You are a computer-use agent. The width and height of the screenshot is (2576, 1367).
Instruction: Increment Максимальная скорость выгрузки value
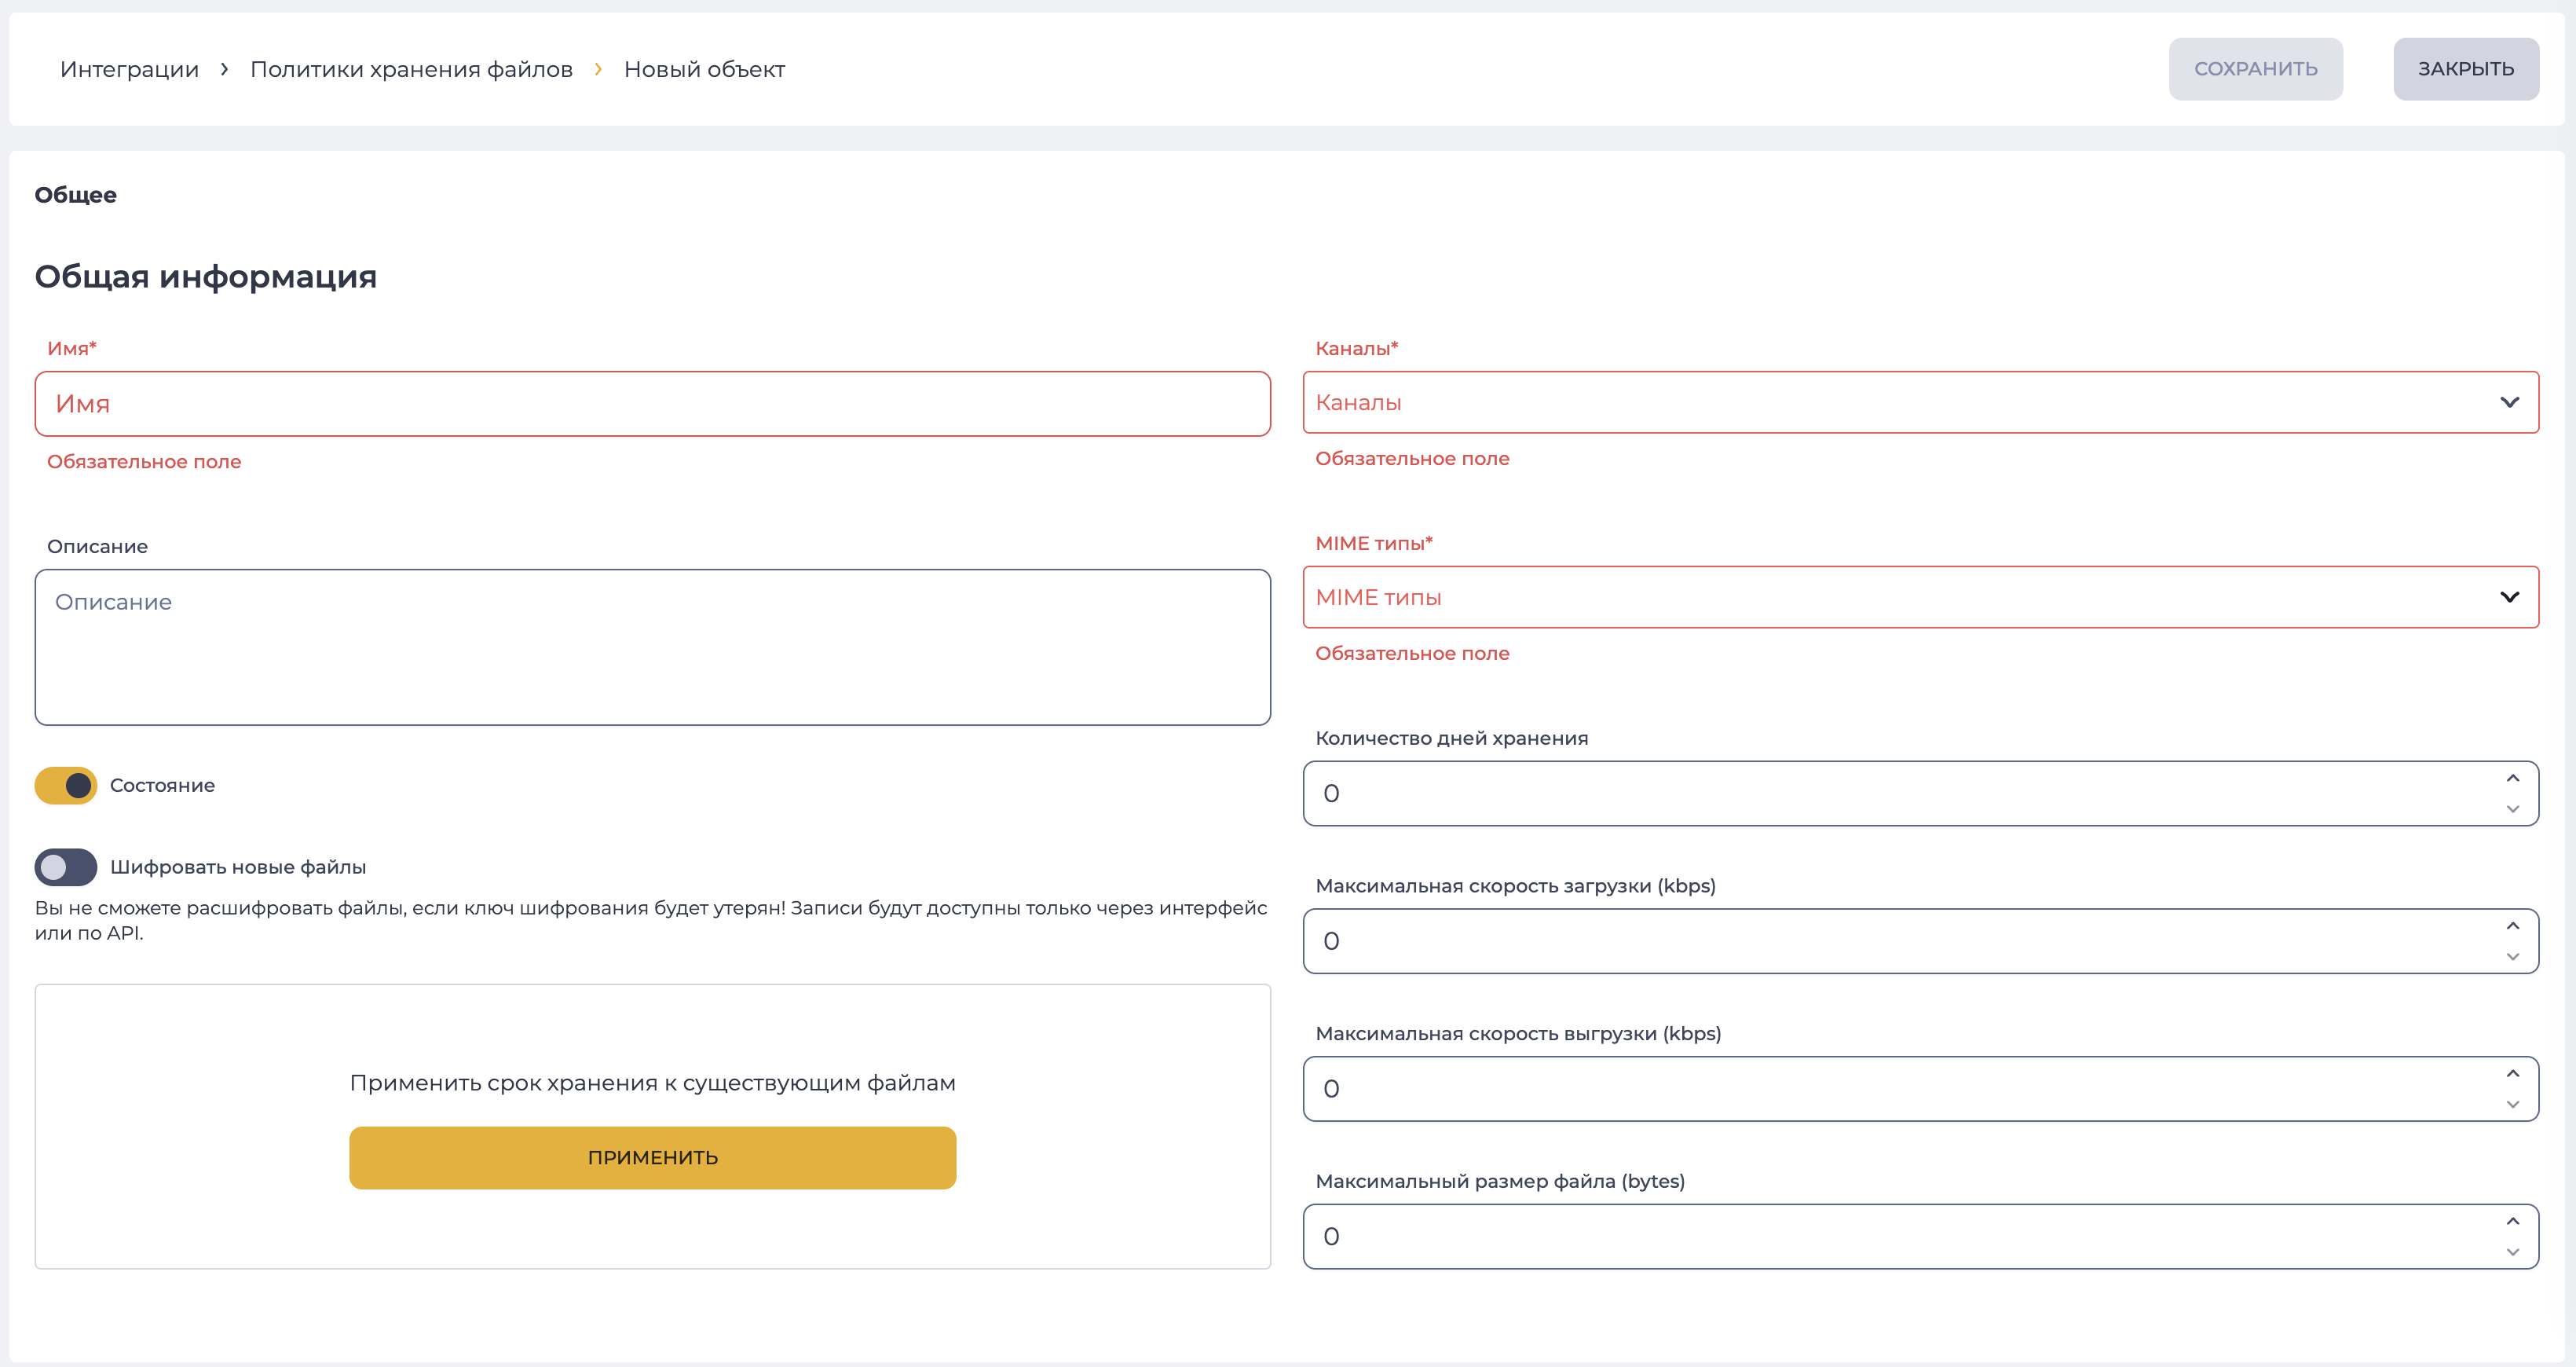(2512, 1074)
